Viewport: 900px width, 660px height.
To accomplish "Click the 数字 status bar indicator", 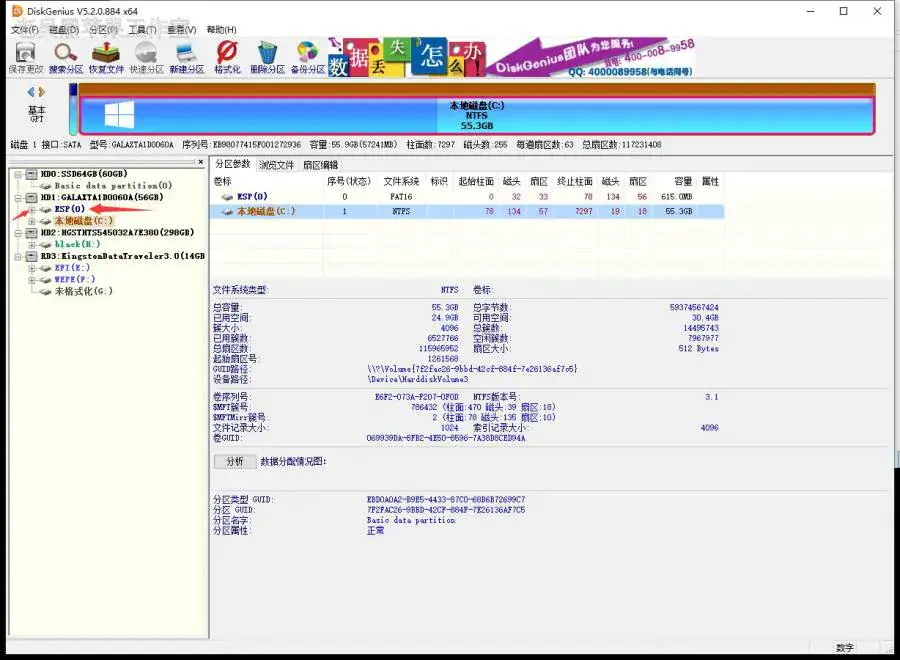I will pos(844,647).
